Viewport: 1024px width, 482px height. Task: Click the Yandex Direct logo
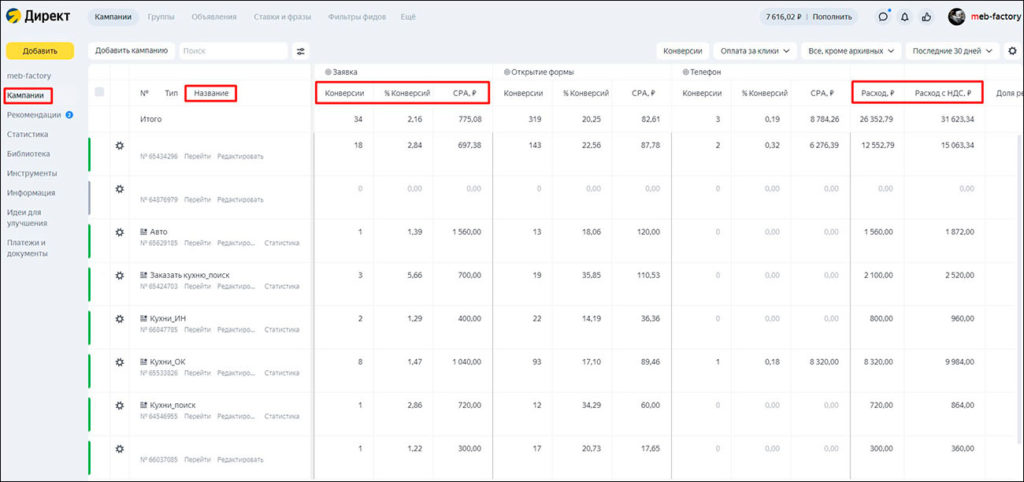38,16
